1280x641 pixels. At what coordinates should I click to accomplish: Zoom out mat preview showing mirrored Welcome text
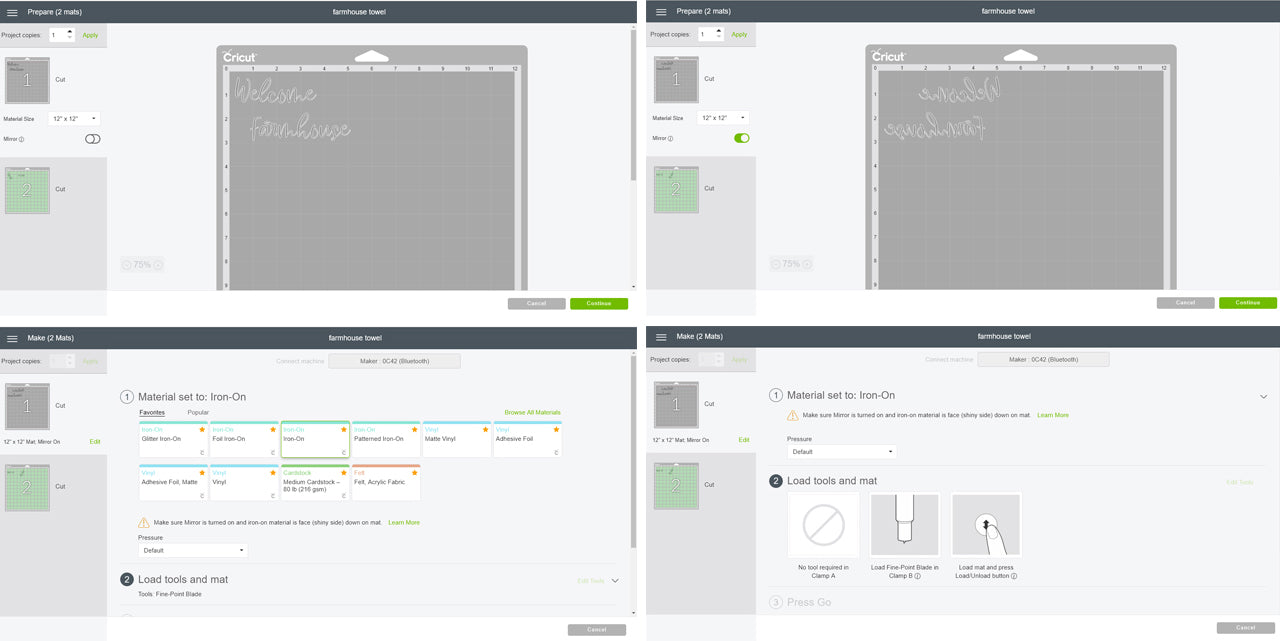point(776,264)
